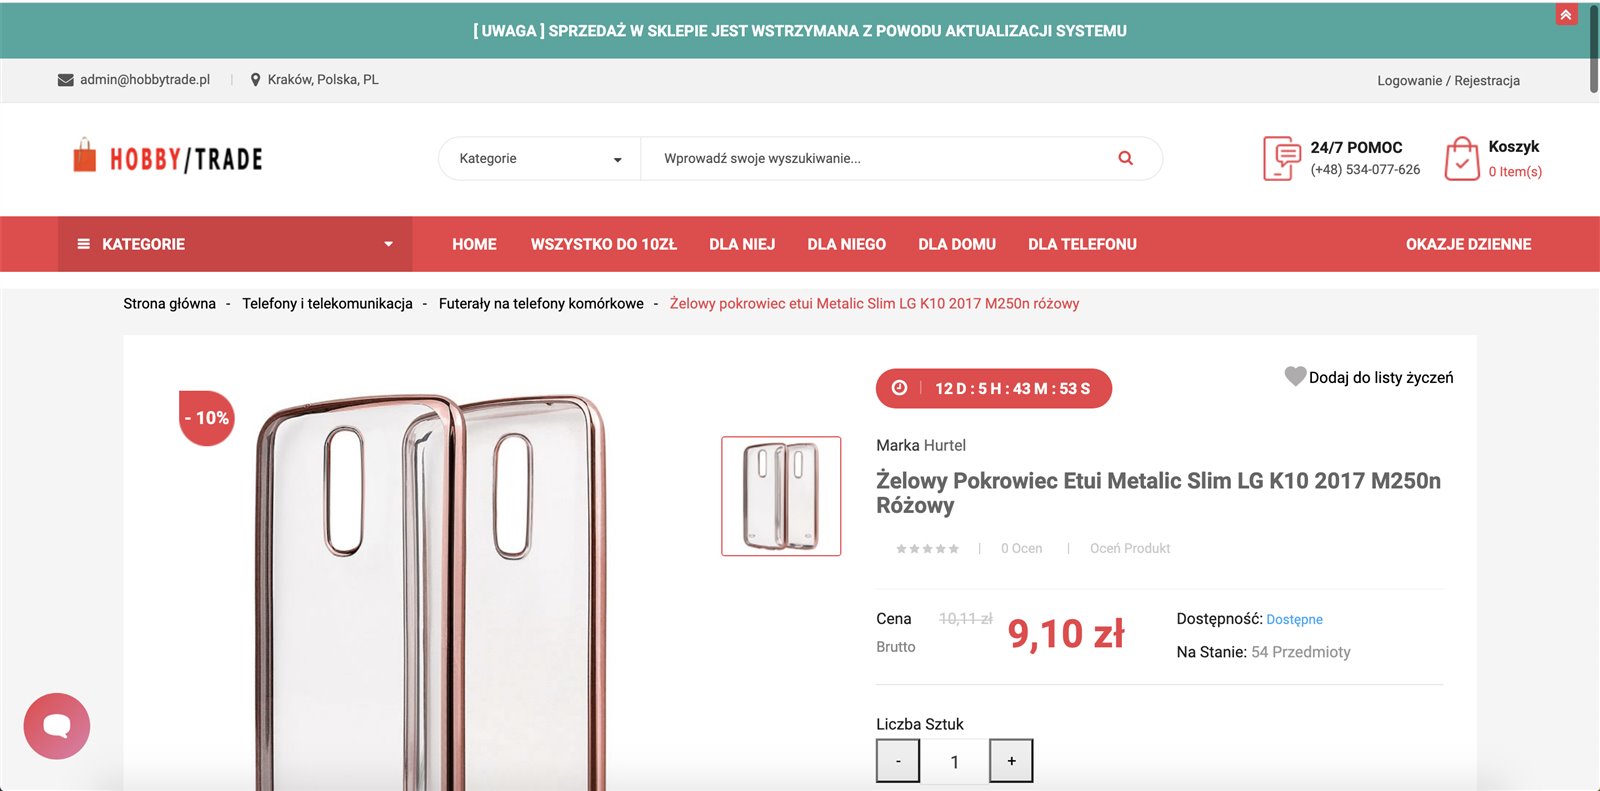Increase quantity with plus button
The width and height of the screenshot is (1600, 791).
(x=1011, y=761)
